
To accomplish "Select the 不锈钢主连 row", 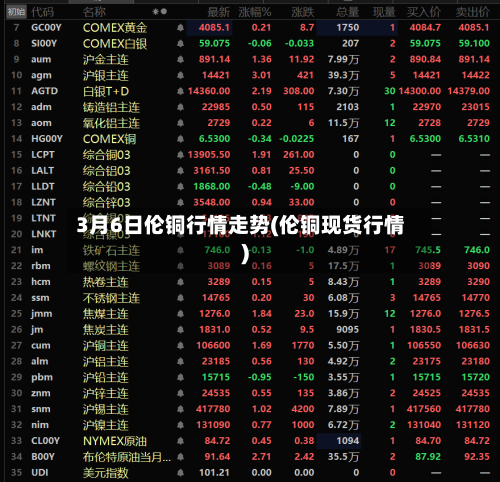I will (x=250, y=298).
